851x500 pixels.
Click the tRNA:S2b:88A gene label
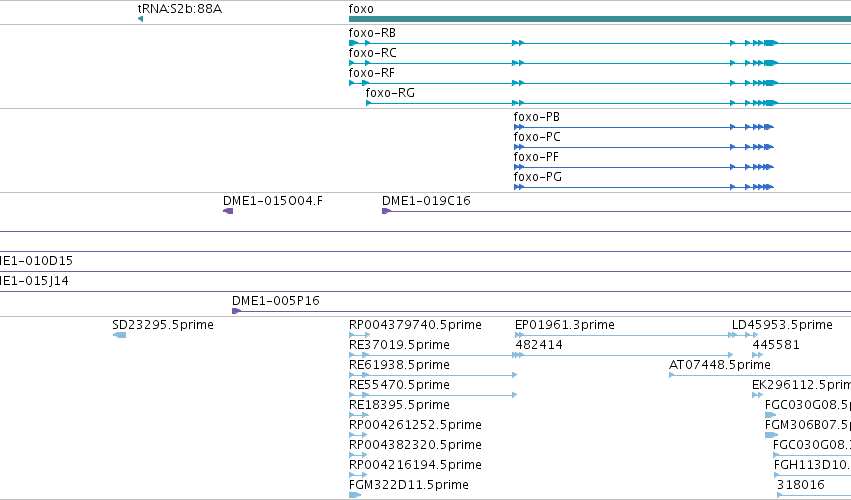point(180,9)
